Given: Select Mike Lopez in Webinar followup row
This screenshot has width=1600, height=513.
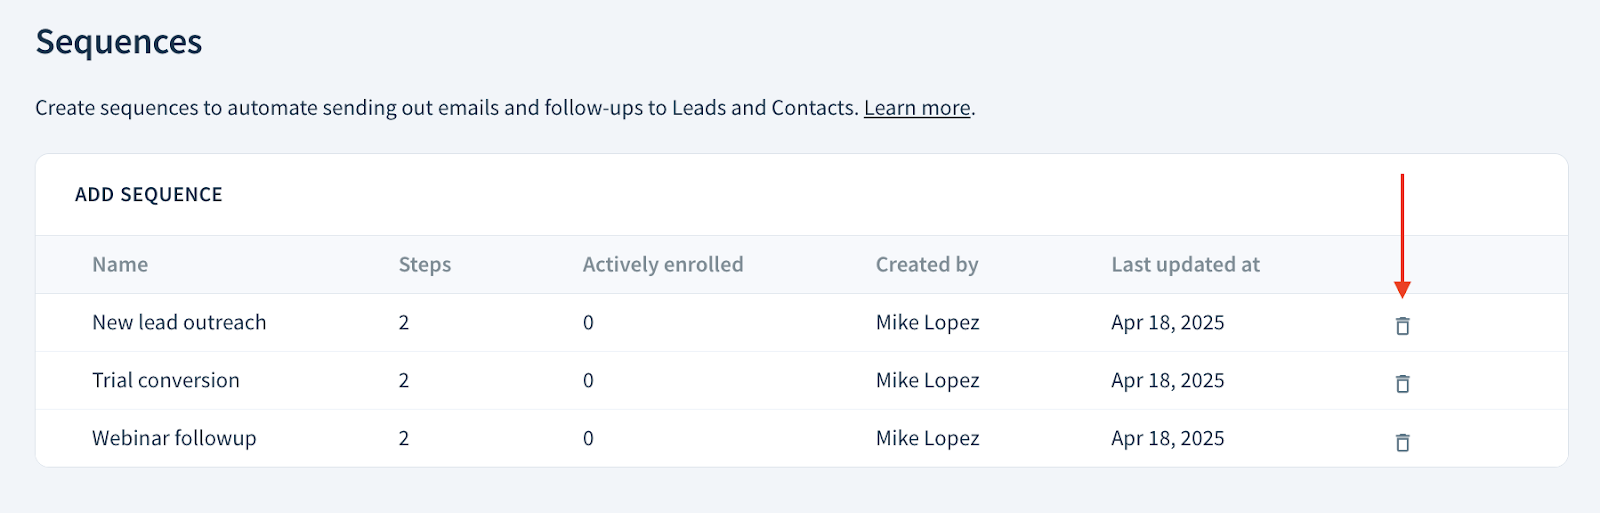Looking at the screenshot, I should [927, 438].
